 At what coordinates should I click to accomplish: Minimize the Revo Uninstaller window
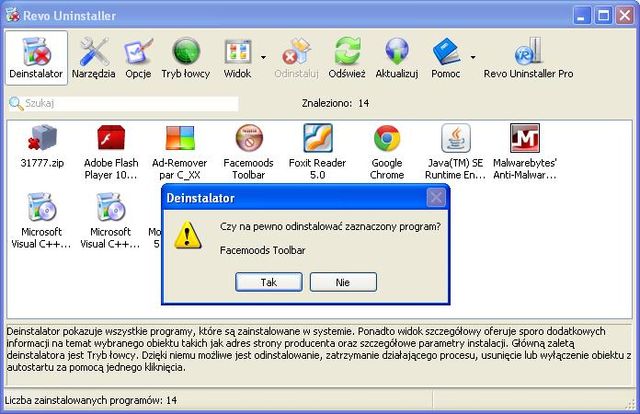pyautogui.click(x=582, y=16)
